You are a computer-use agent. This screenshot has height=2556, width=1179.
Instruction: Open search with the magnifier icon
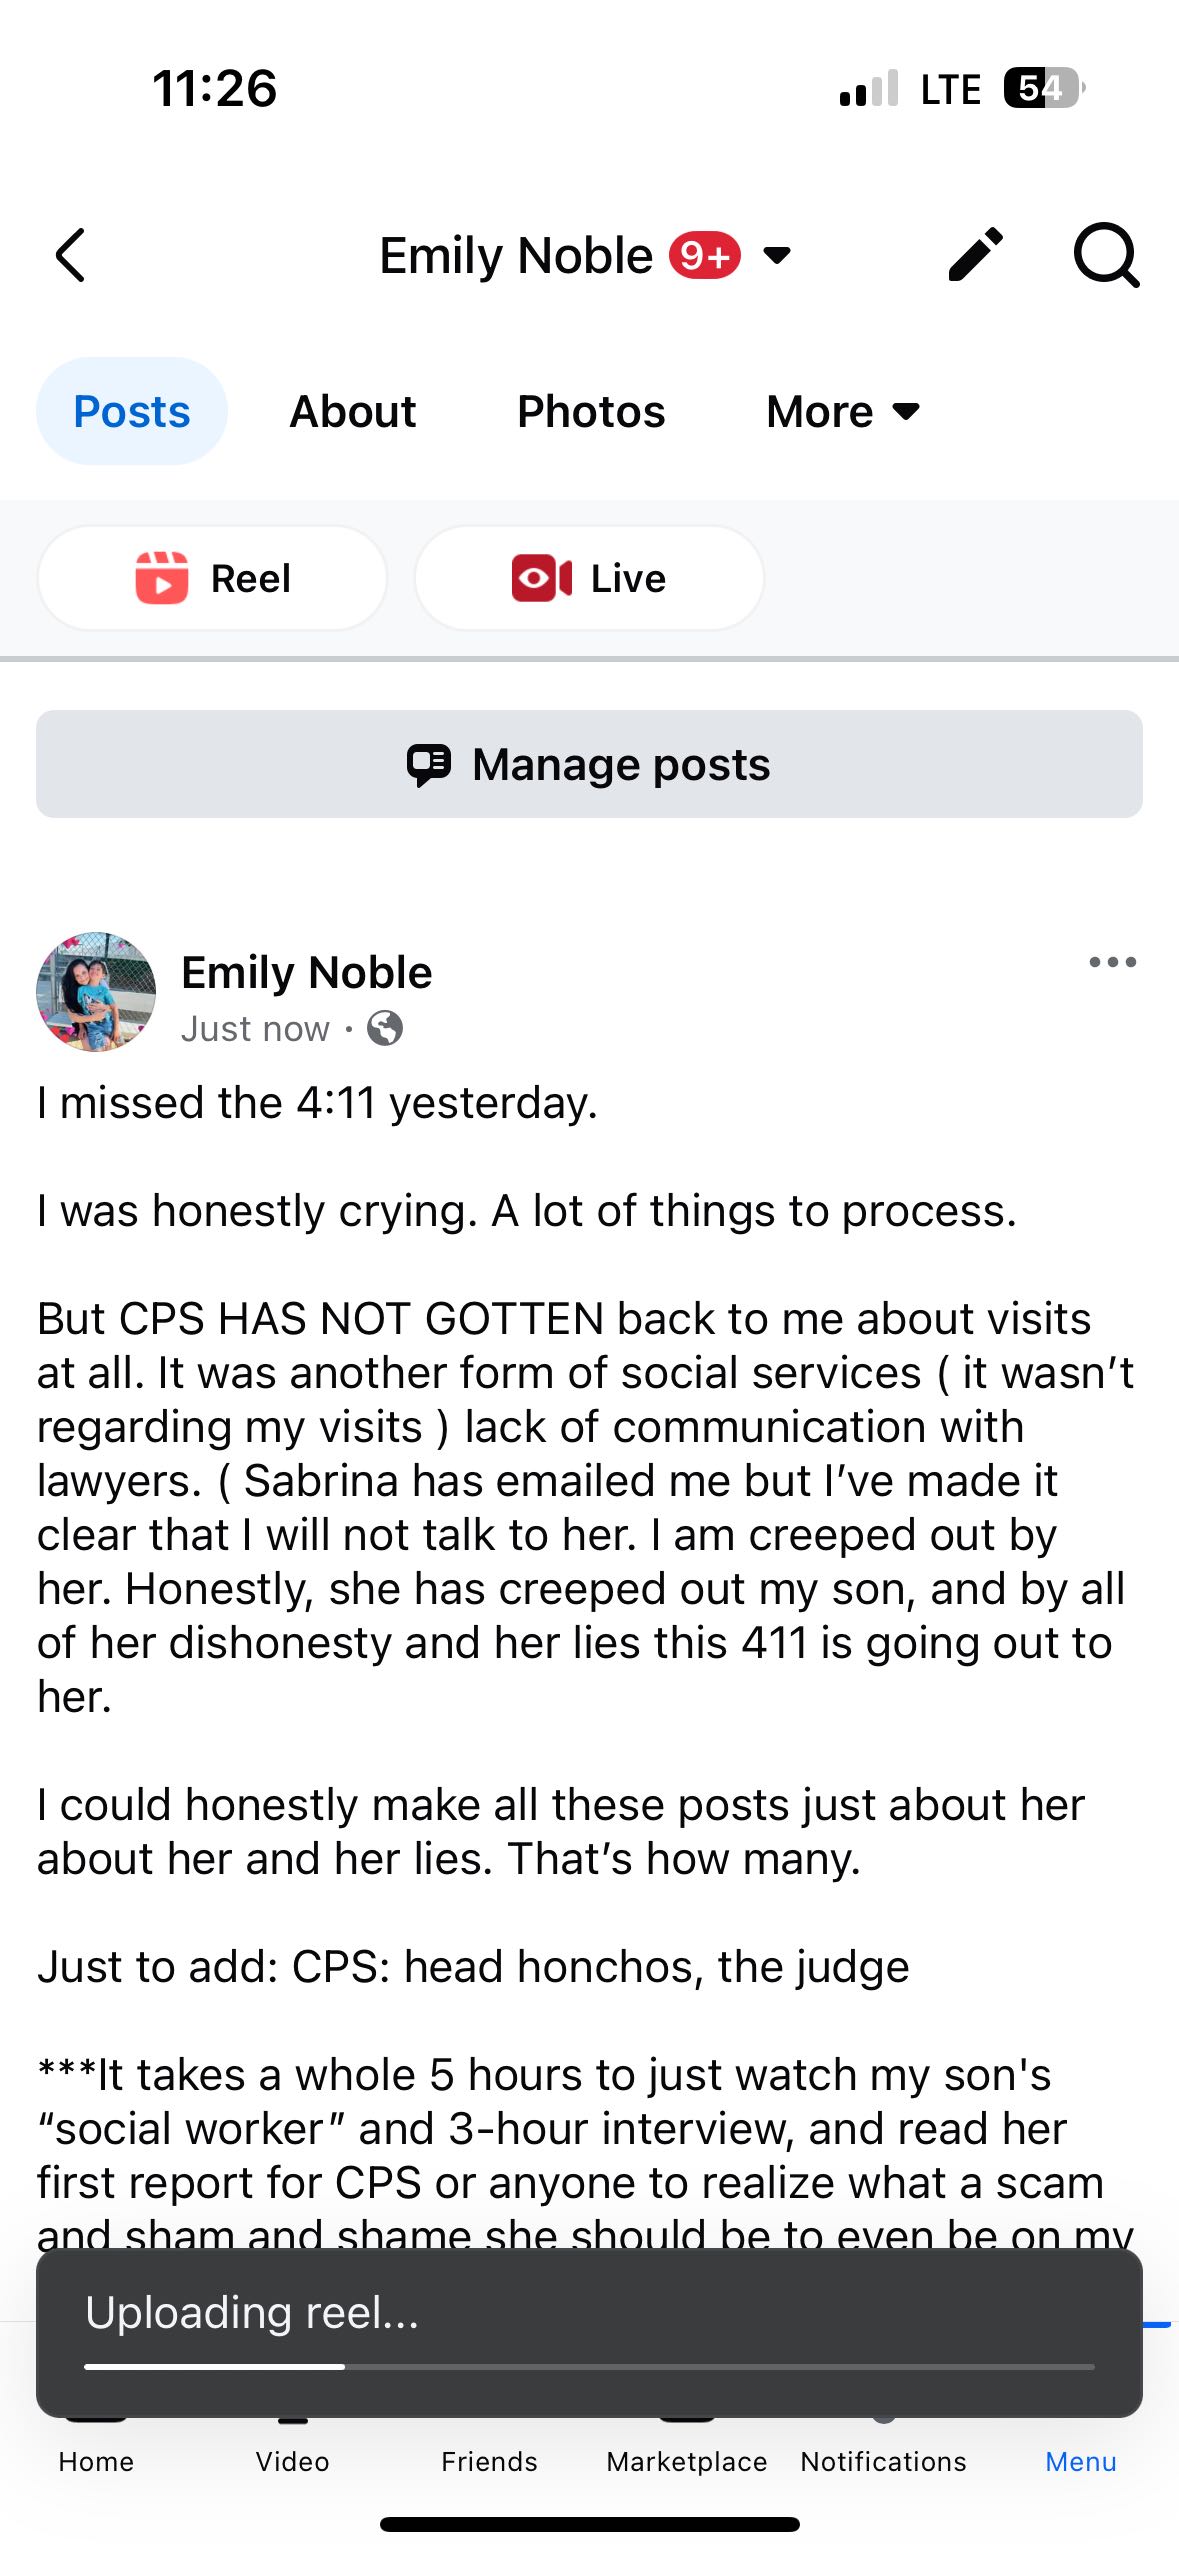pos(1106,256)
